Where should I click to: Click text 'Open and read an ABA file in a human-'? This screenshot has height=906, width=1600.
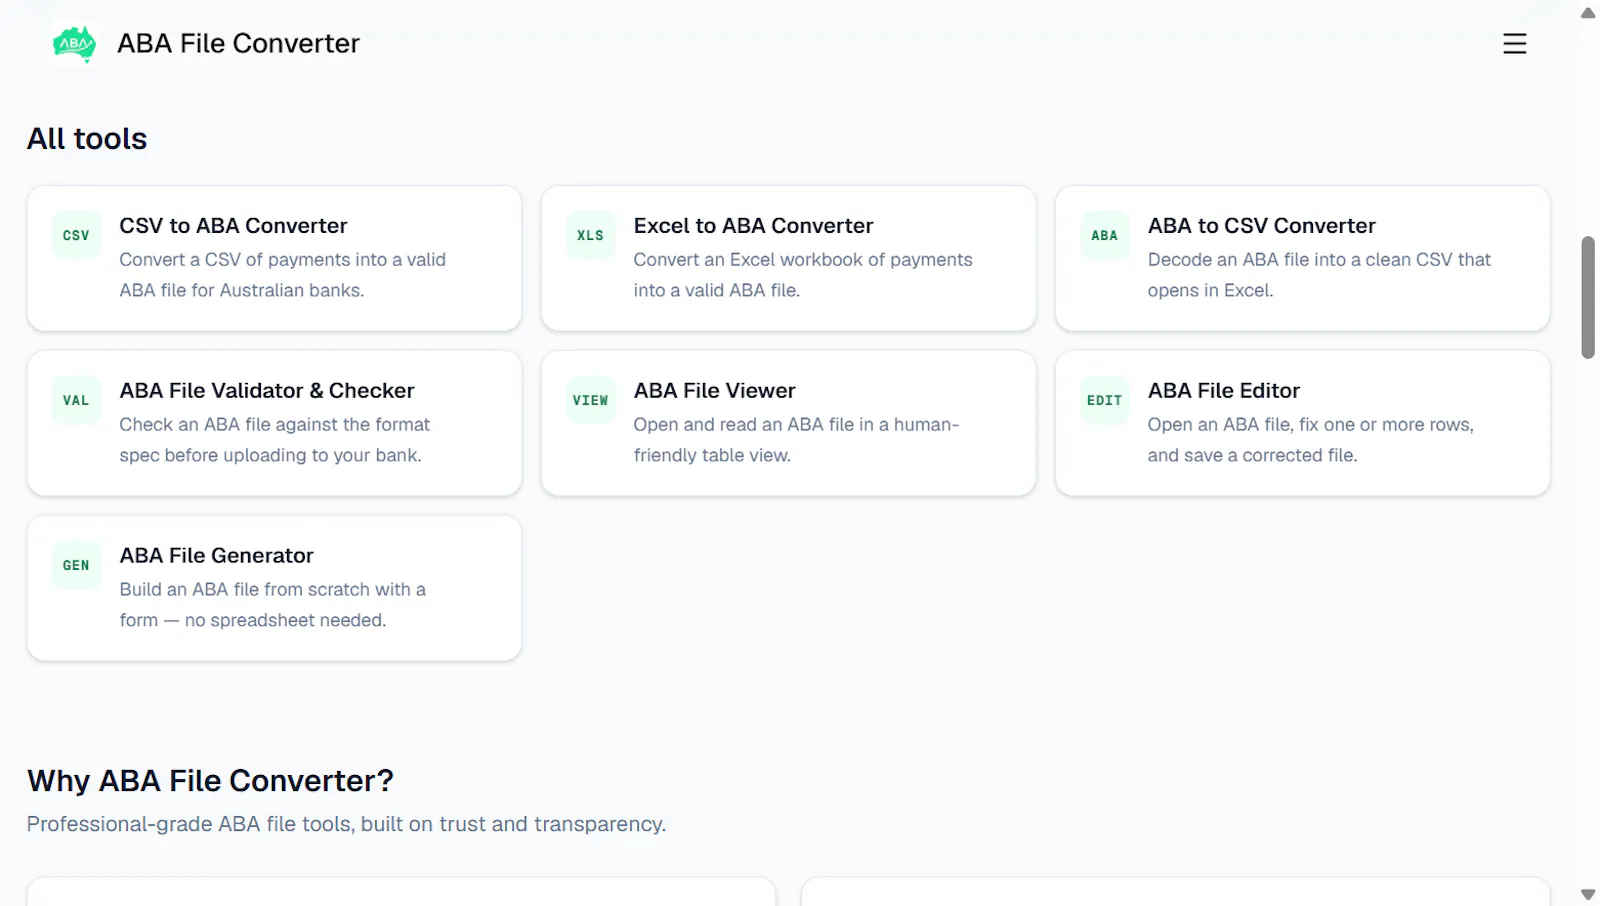(796, 425)
